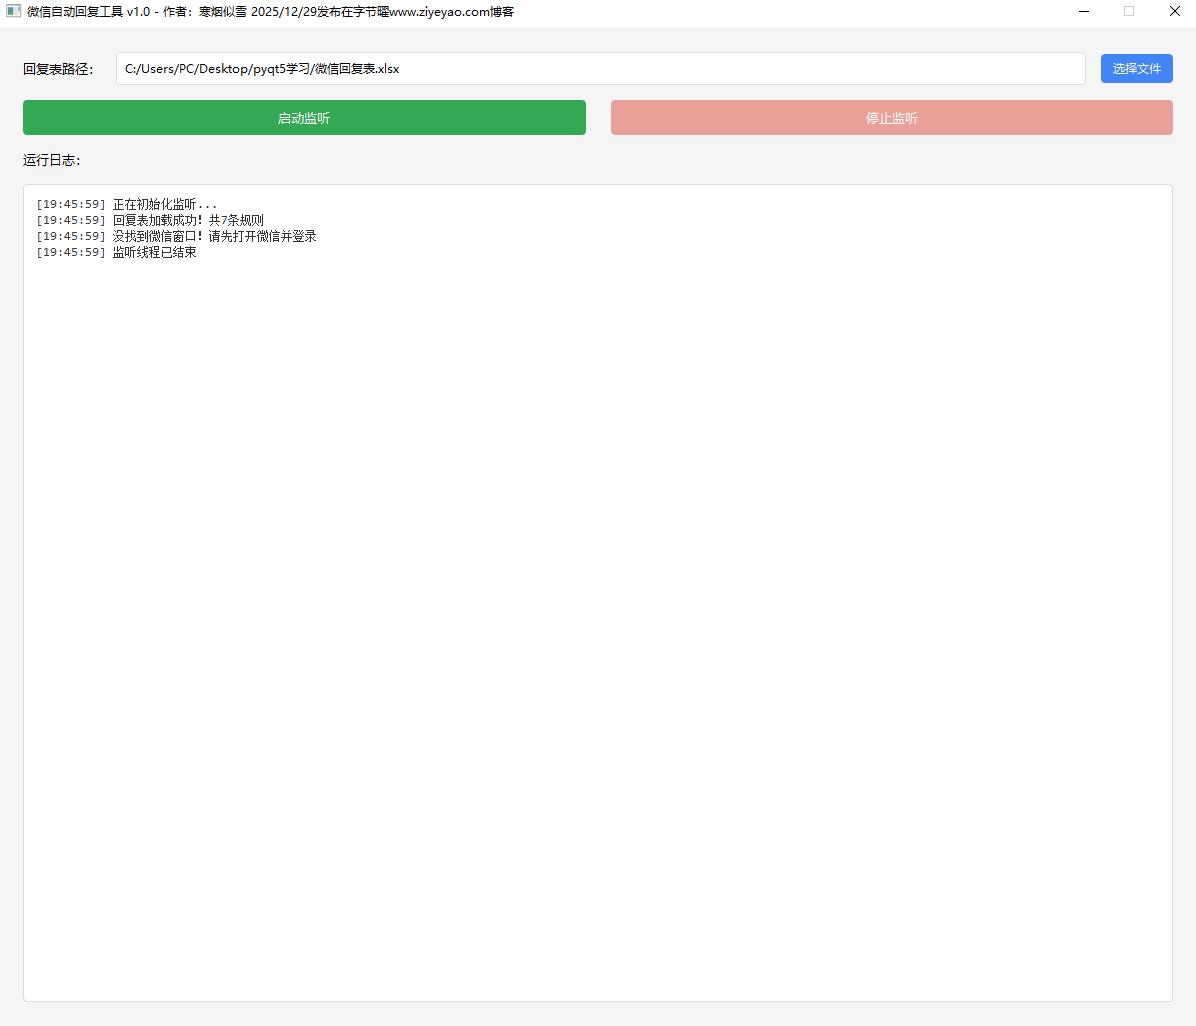Open file picker with 选择文件 button
Screen dimensions: 1196x1026
[x=1136, y=69]
